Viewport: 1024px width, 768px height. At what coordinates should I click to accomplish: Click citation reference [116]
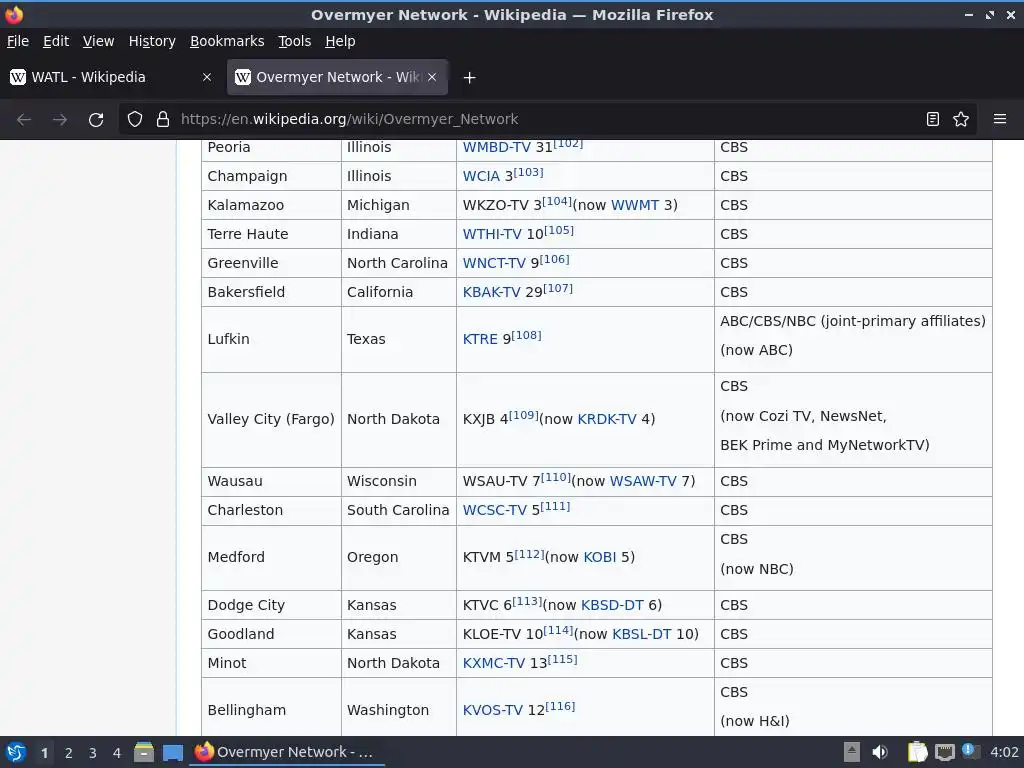coord(560,707)
